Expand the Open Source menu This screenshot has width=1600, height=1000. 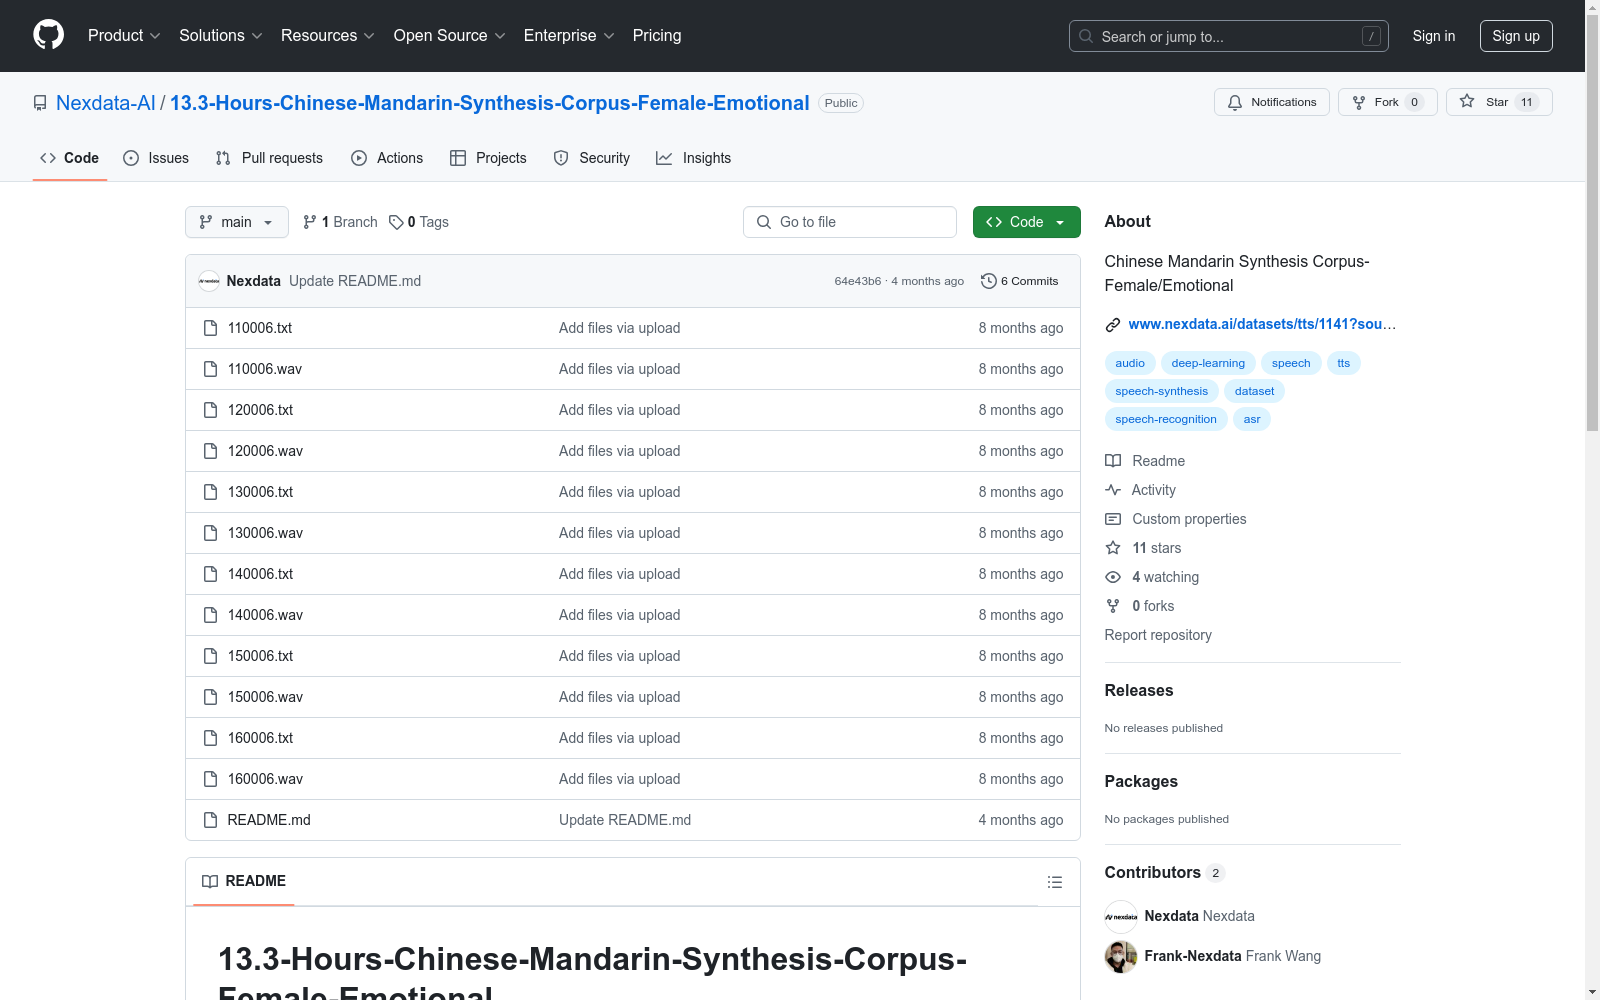click(450, 36)
